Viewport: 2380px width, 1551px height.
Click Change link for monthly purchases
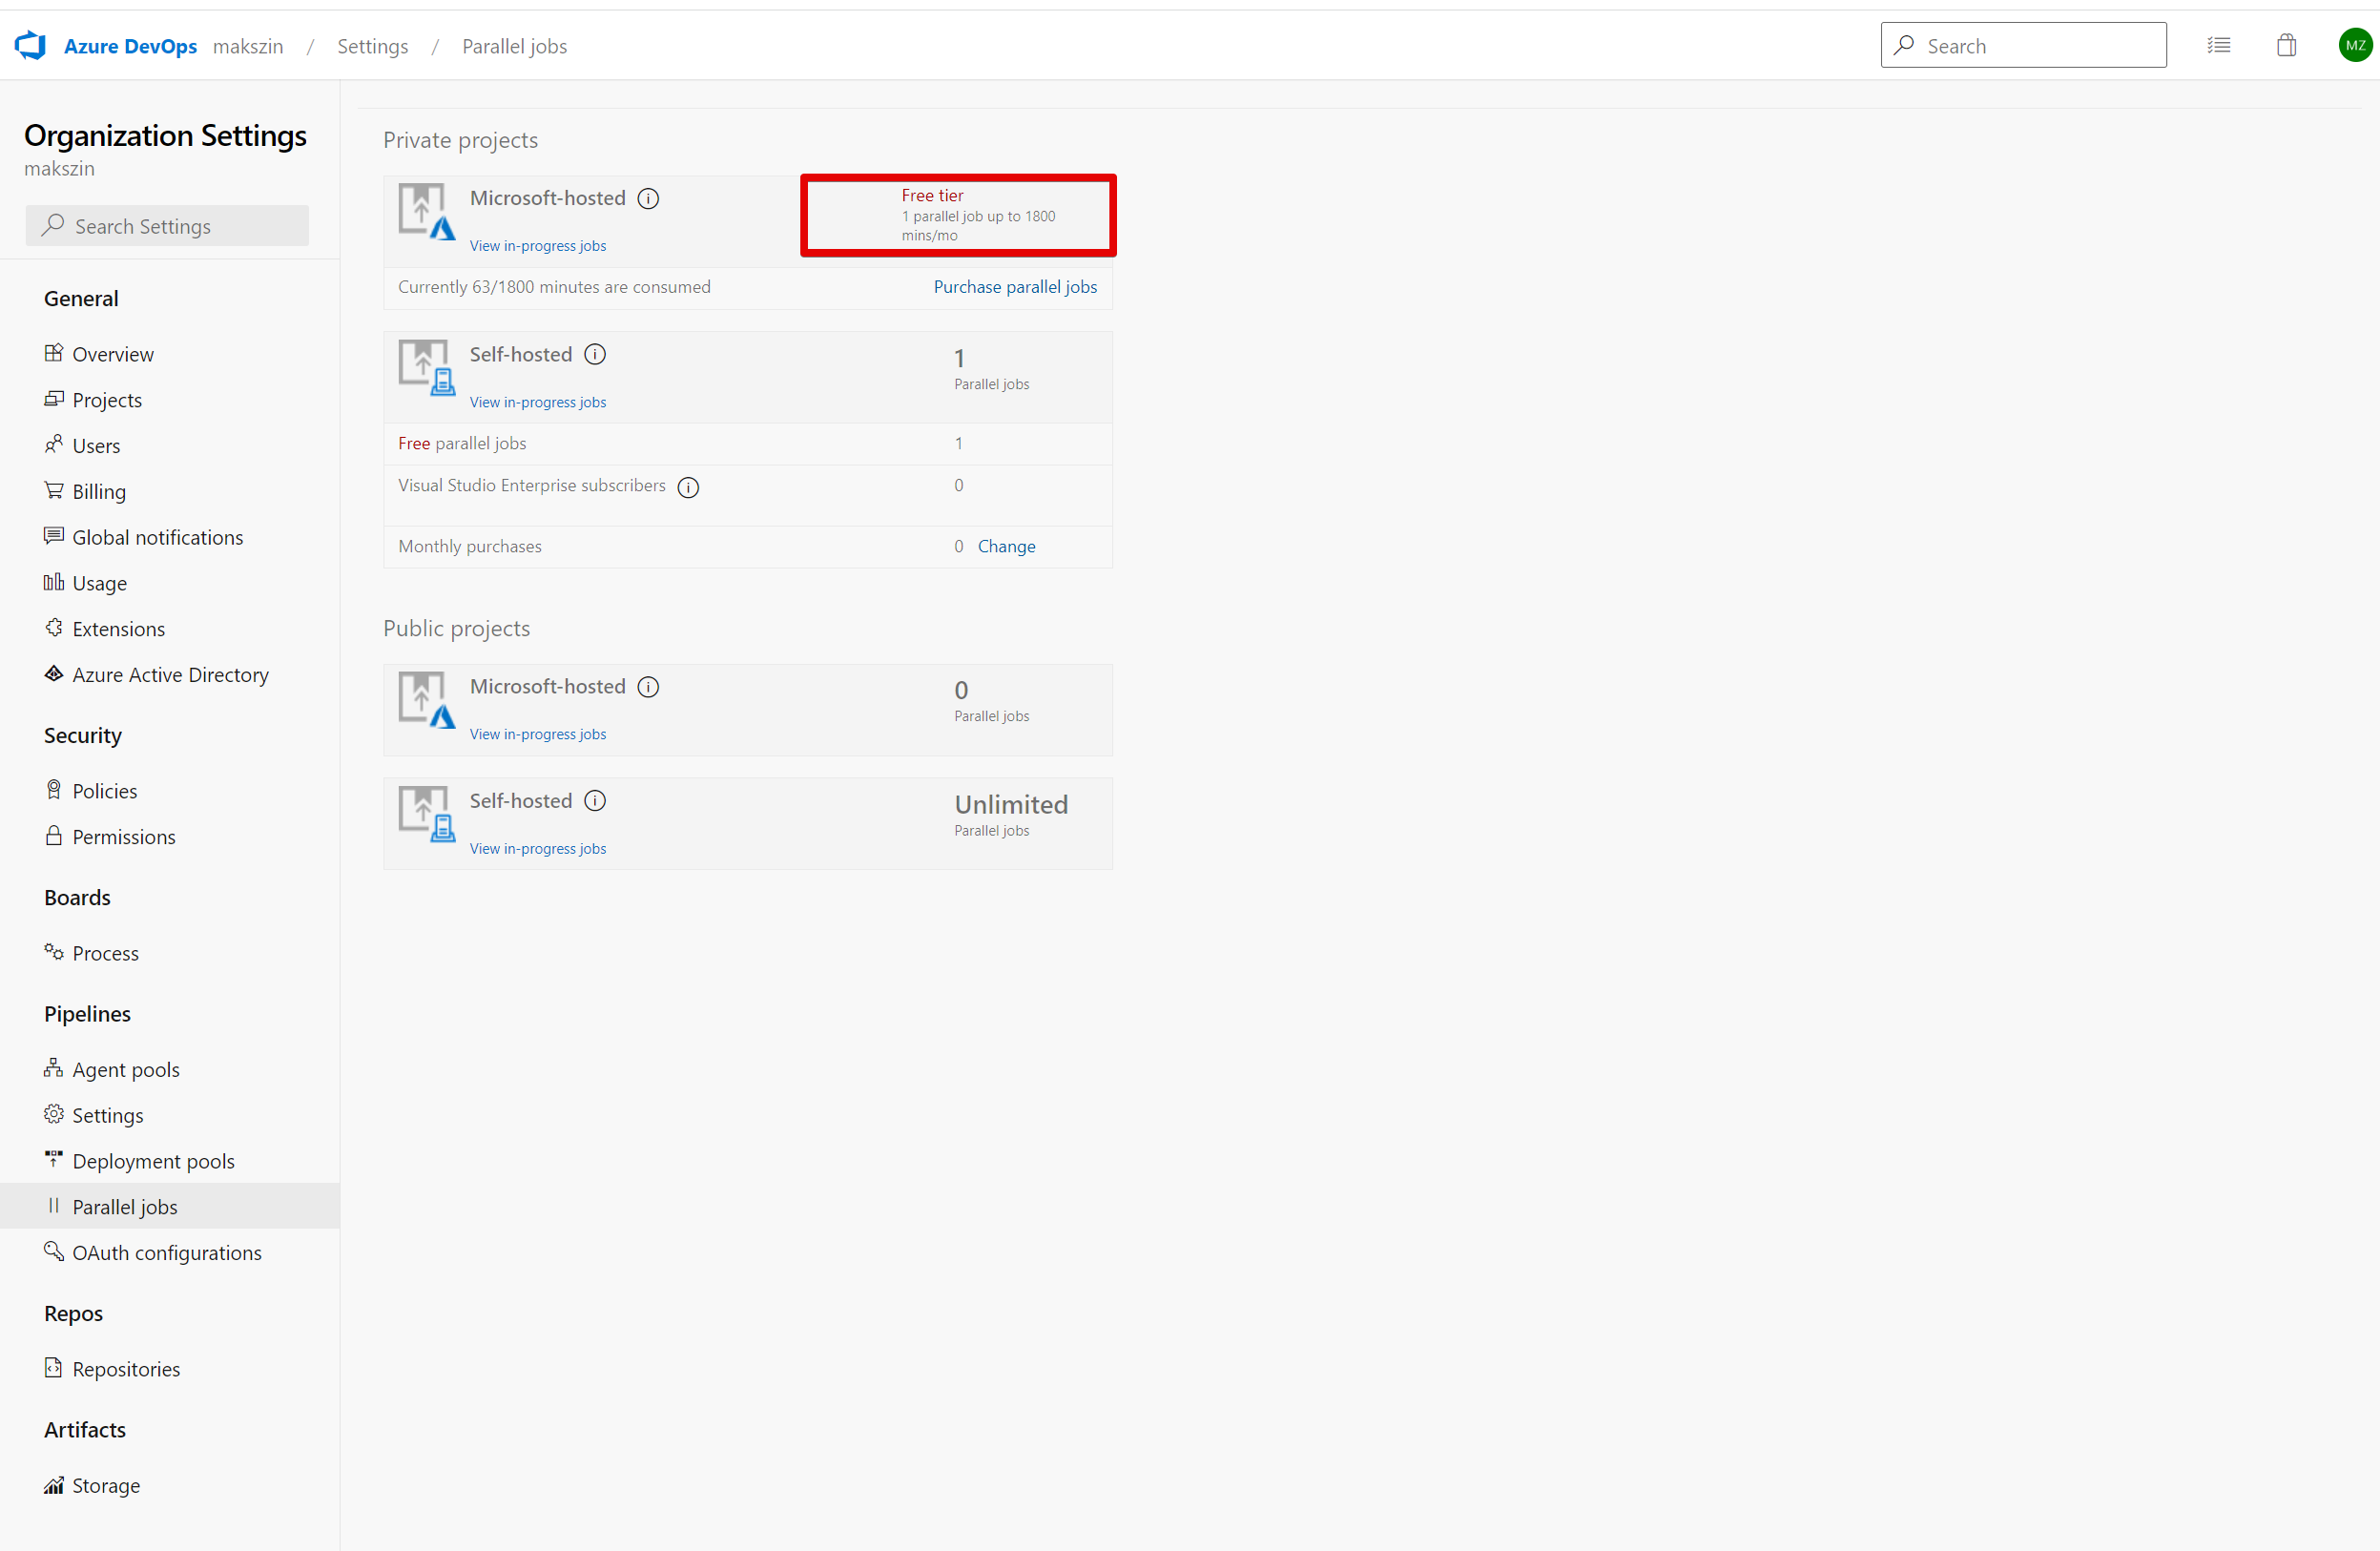coord(1006,546)
